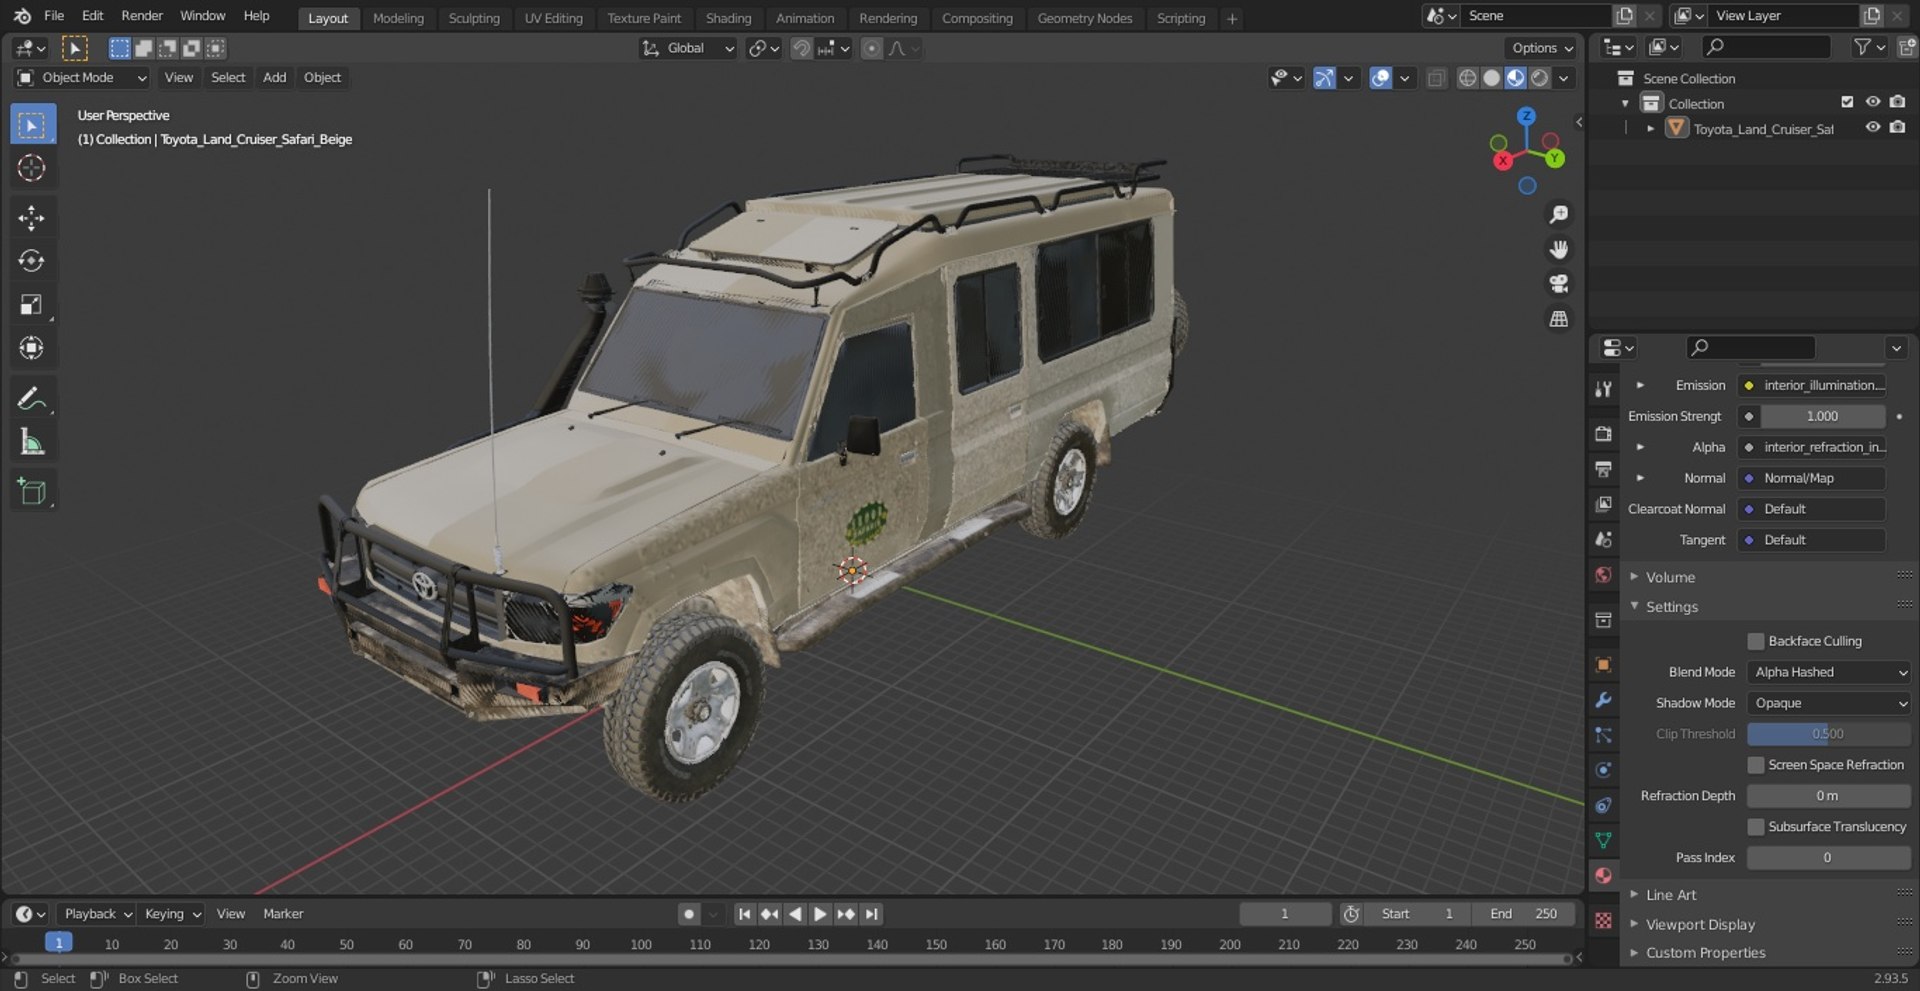Image resolution: width=1920 pixels, height=991 pixels.
Task: Enable the Backface Culling checkbox
Action: [x=1756, y=641]
